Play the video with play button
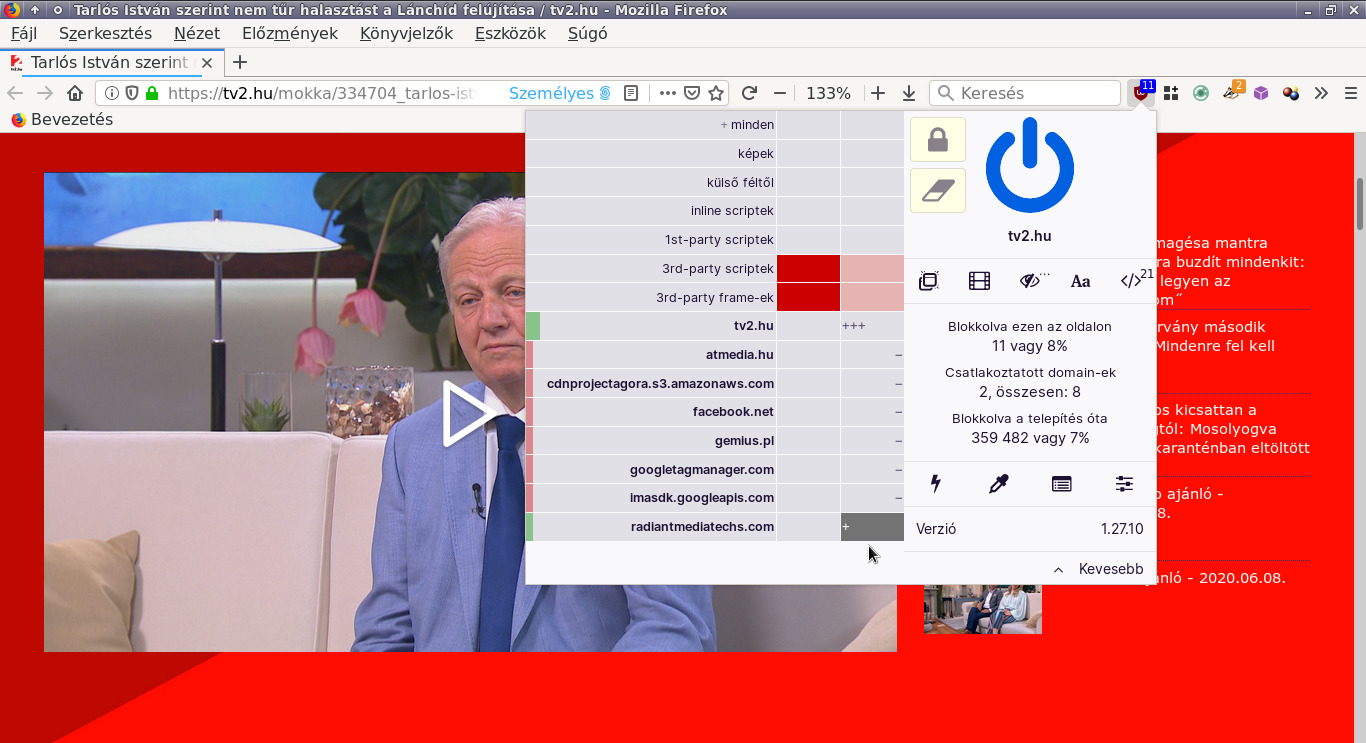The image size is (1366, 743). 470,412
